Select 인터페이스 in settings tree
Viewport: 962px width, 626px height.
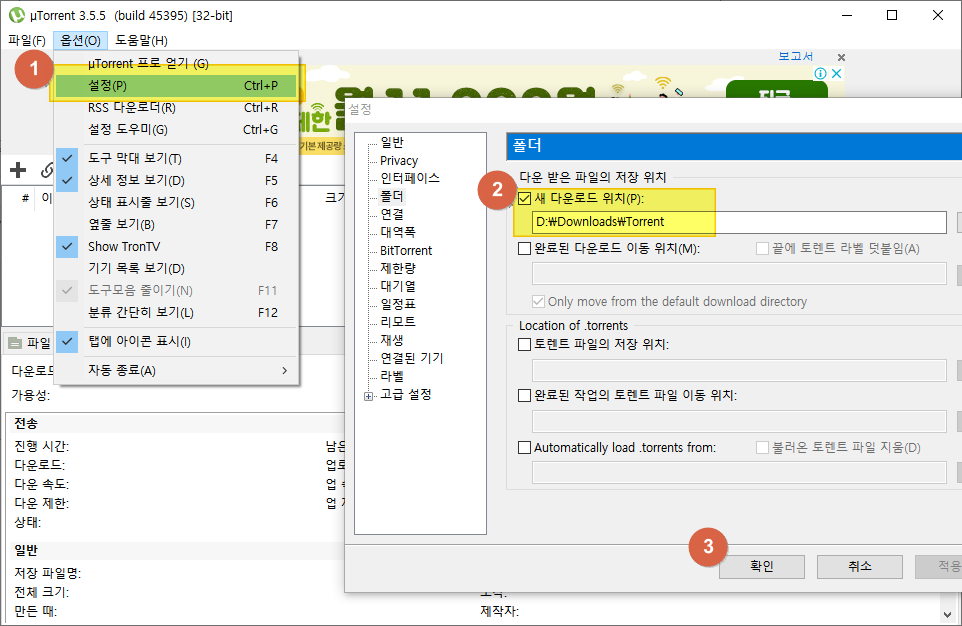(x=410, y=179)
